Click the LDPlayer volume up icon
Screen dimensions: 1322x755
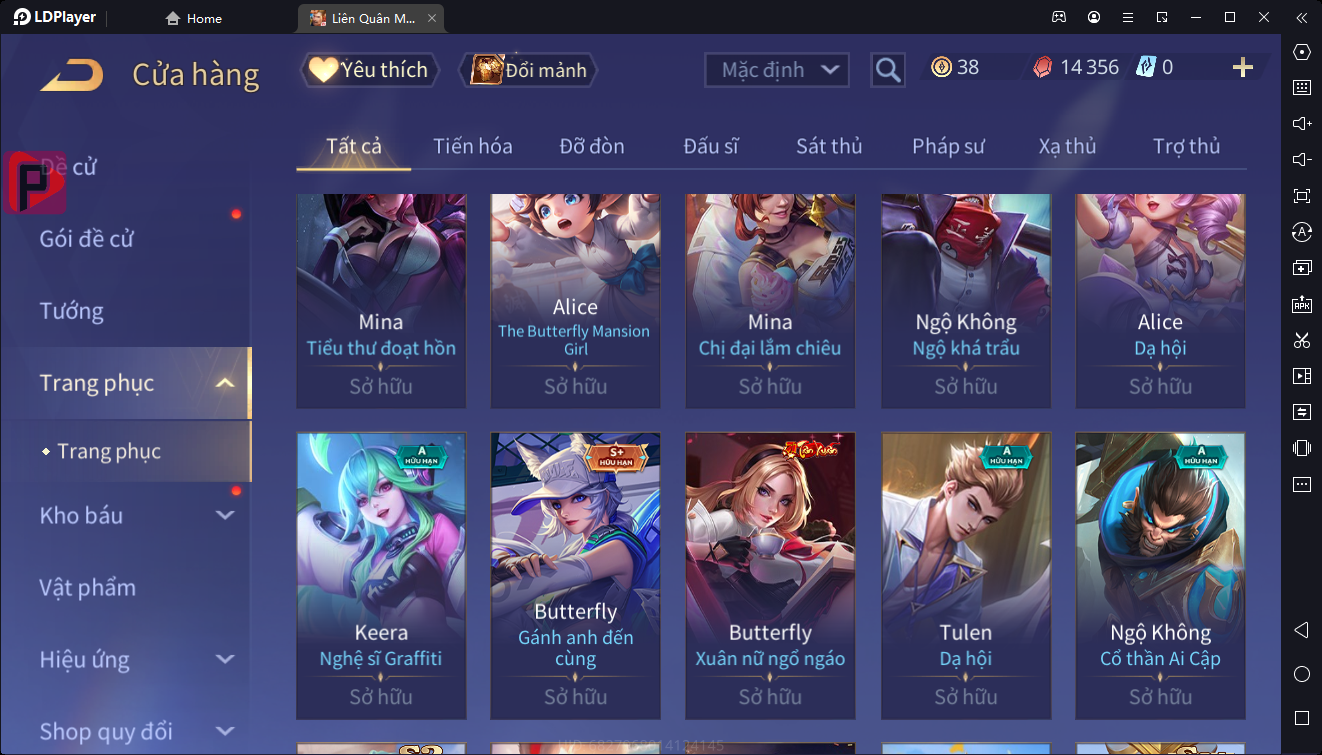1301,123
